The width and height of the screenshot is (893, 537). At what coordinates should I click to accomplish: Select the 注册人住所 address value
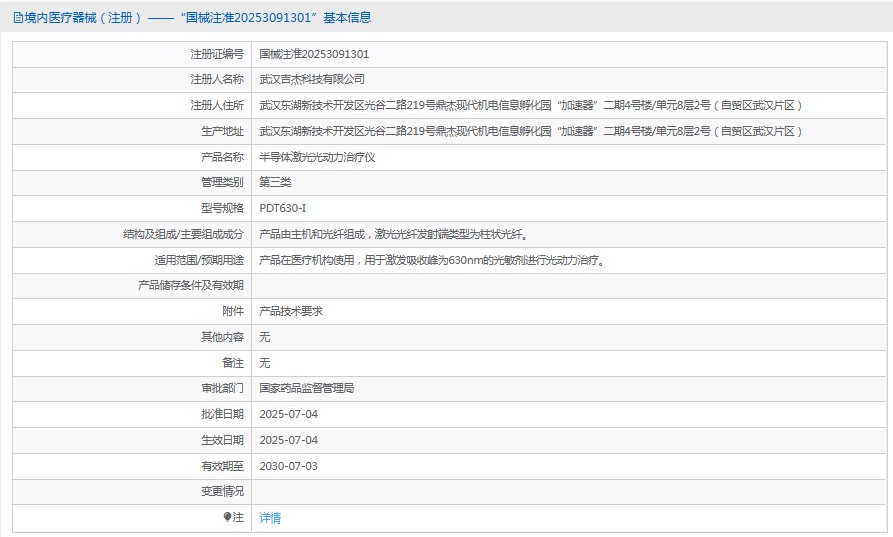pos(530,105)
